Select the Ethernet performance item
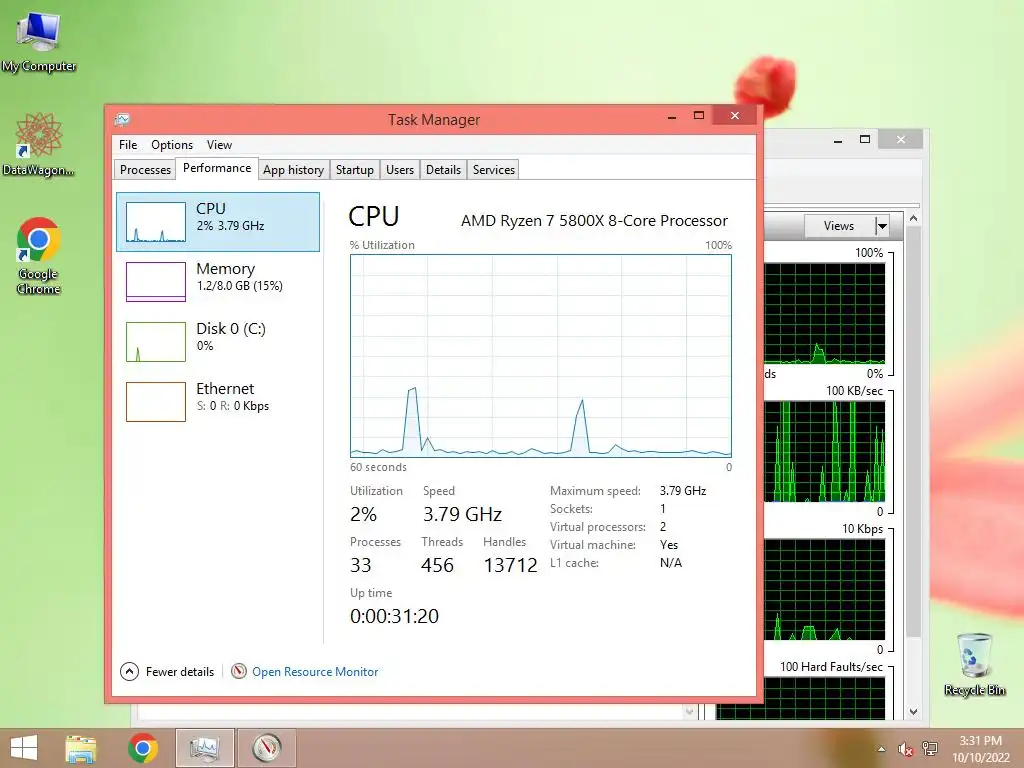 218,402
